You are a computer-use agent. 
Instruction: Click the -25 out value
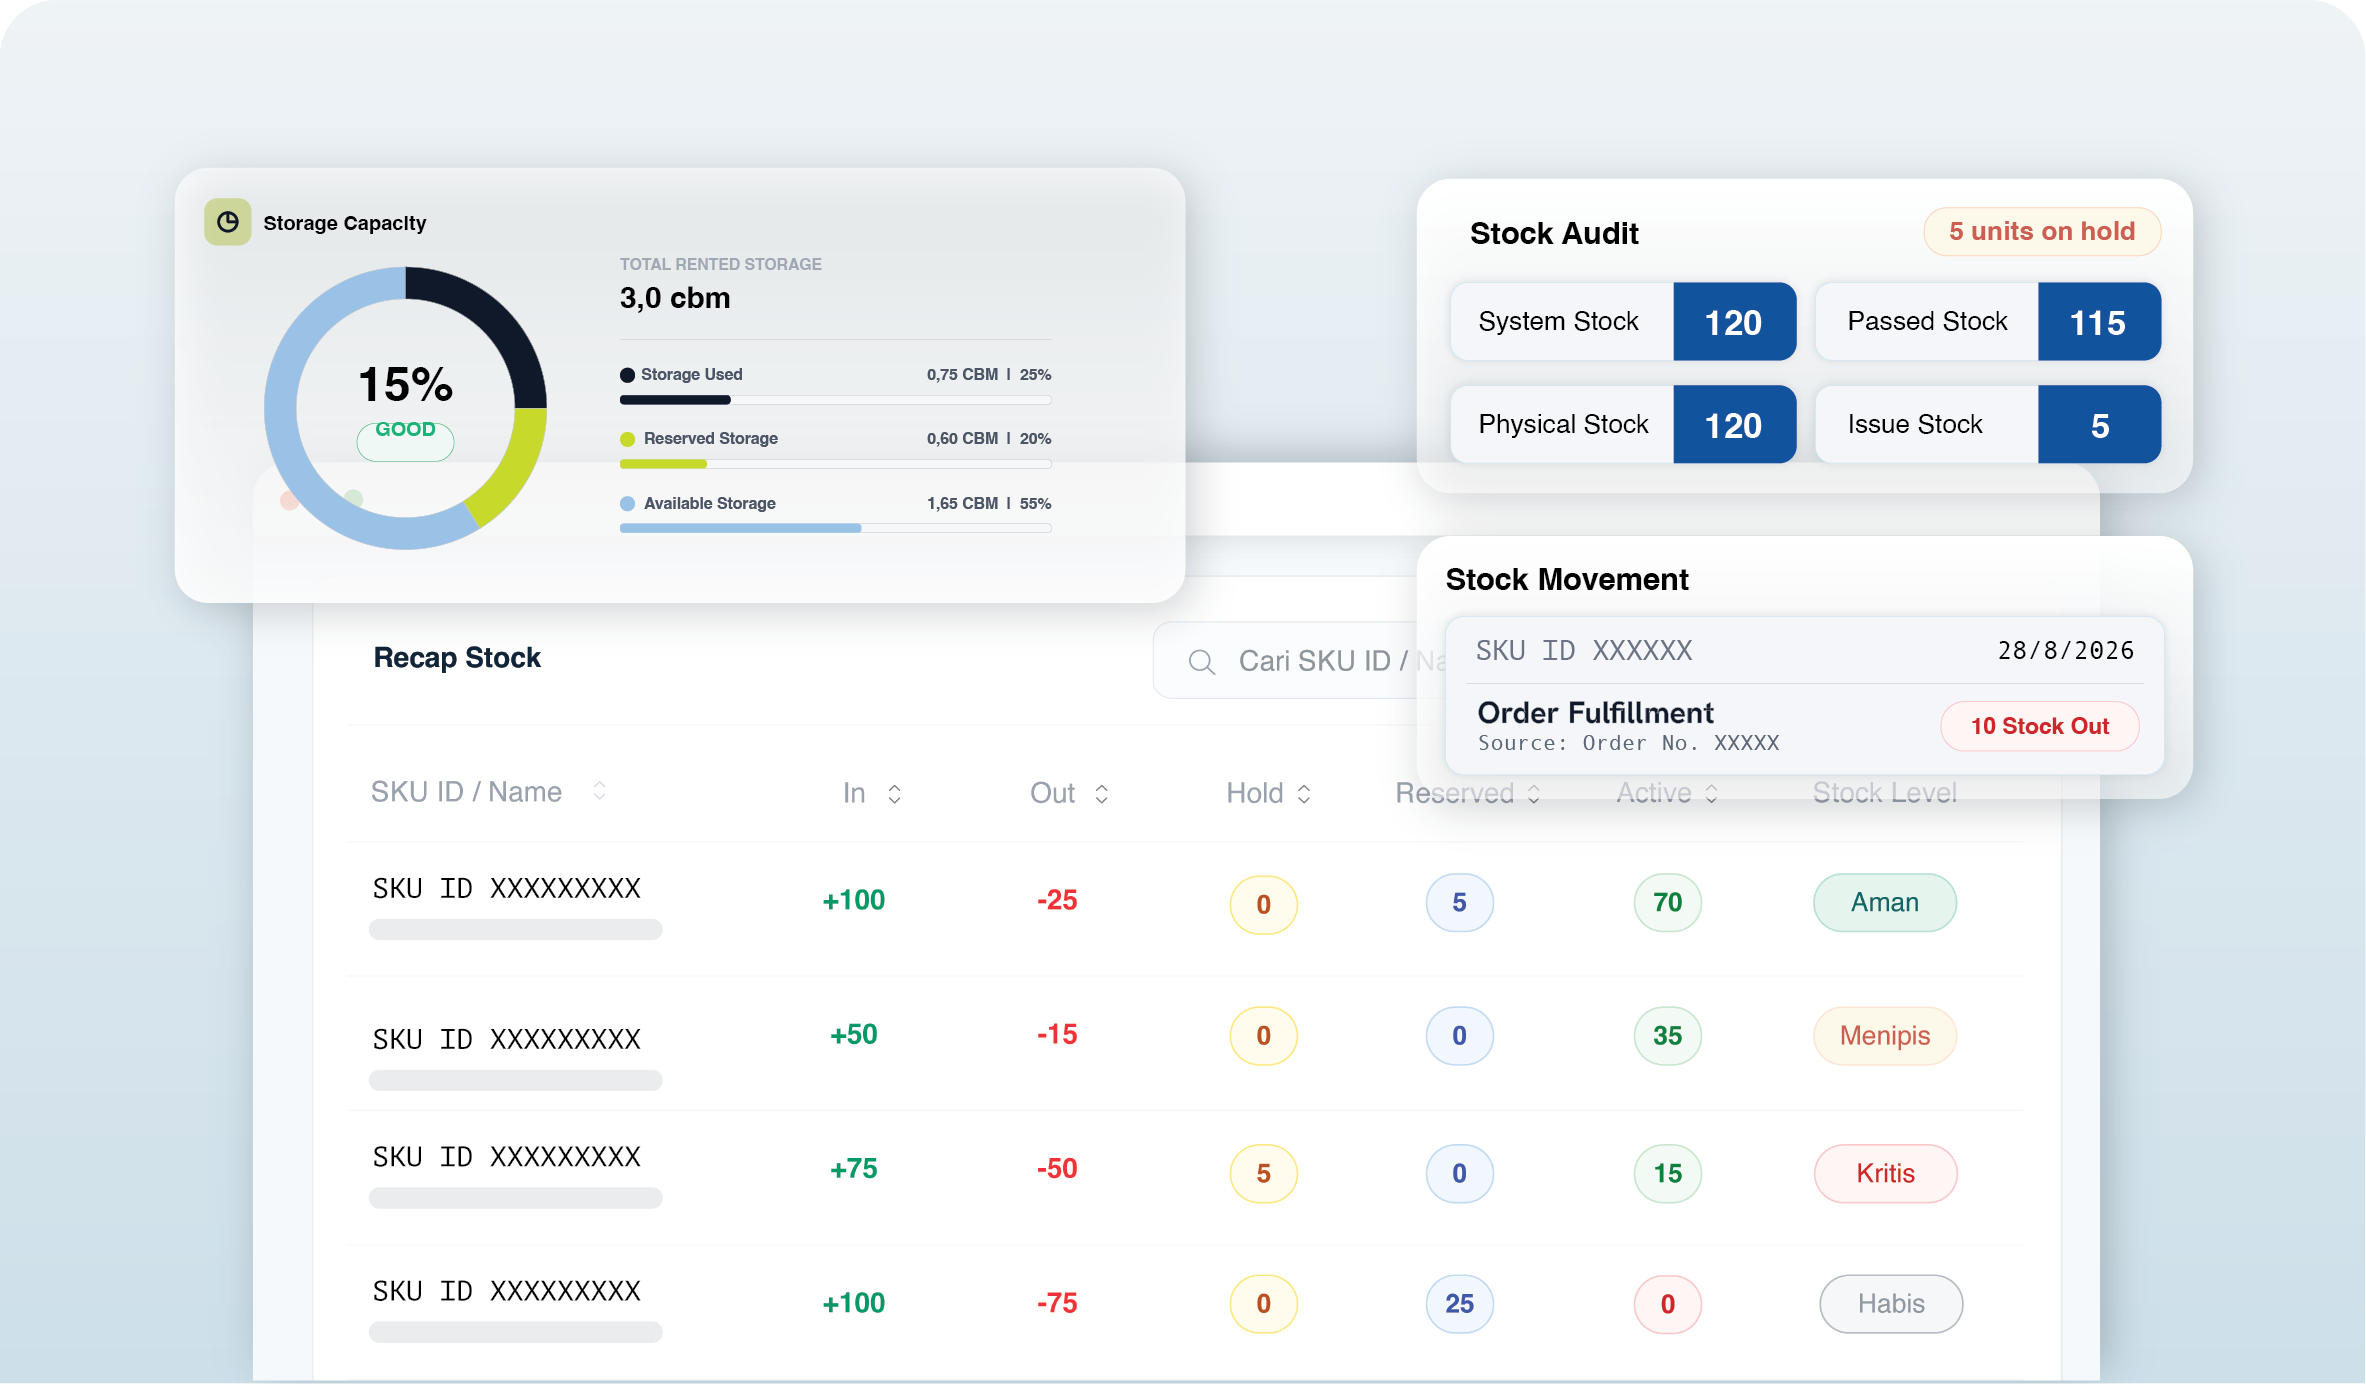pos(1057,900)
